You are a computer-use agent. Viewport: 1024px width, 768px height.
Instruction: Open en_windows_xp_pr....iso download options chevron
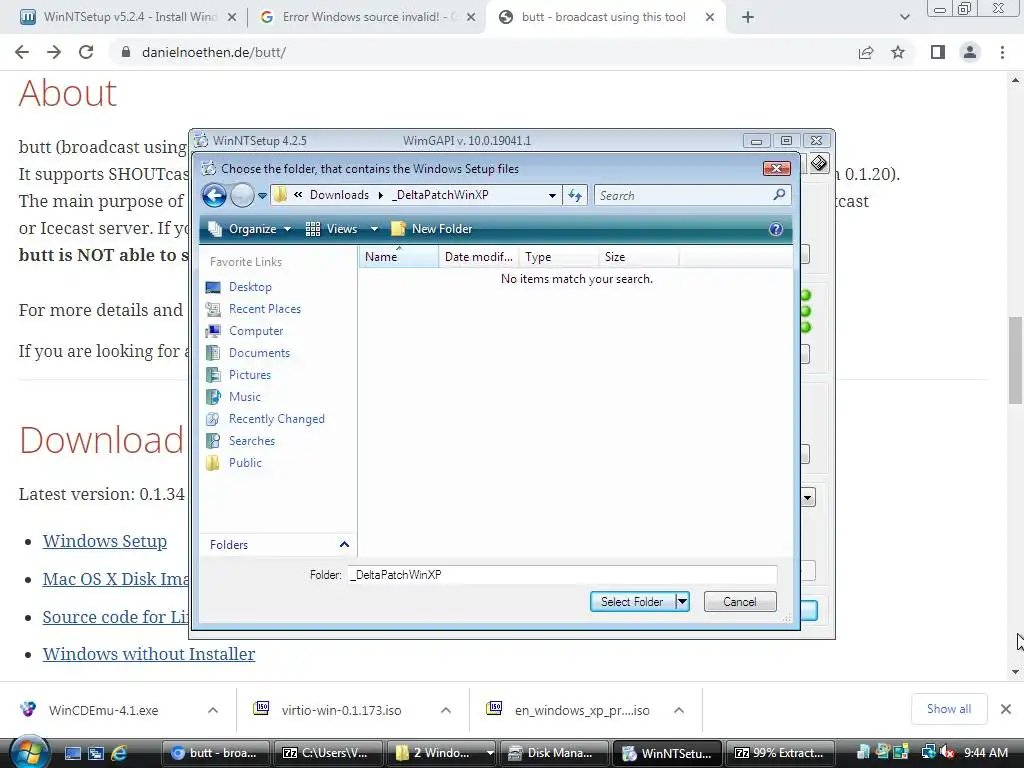tap(679, 710)
